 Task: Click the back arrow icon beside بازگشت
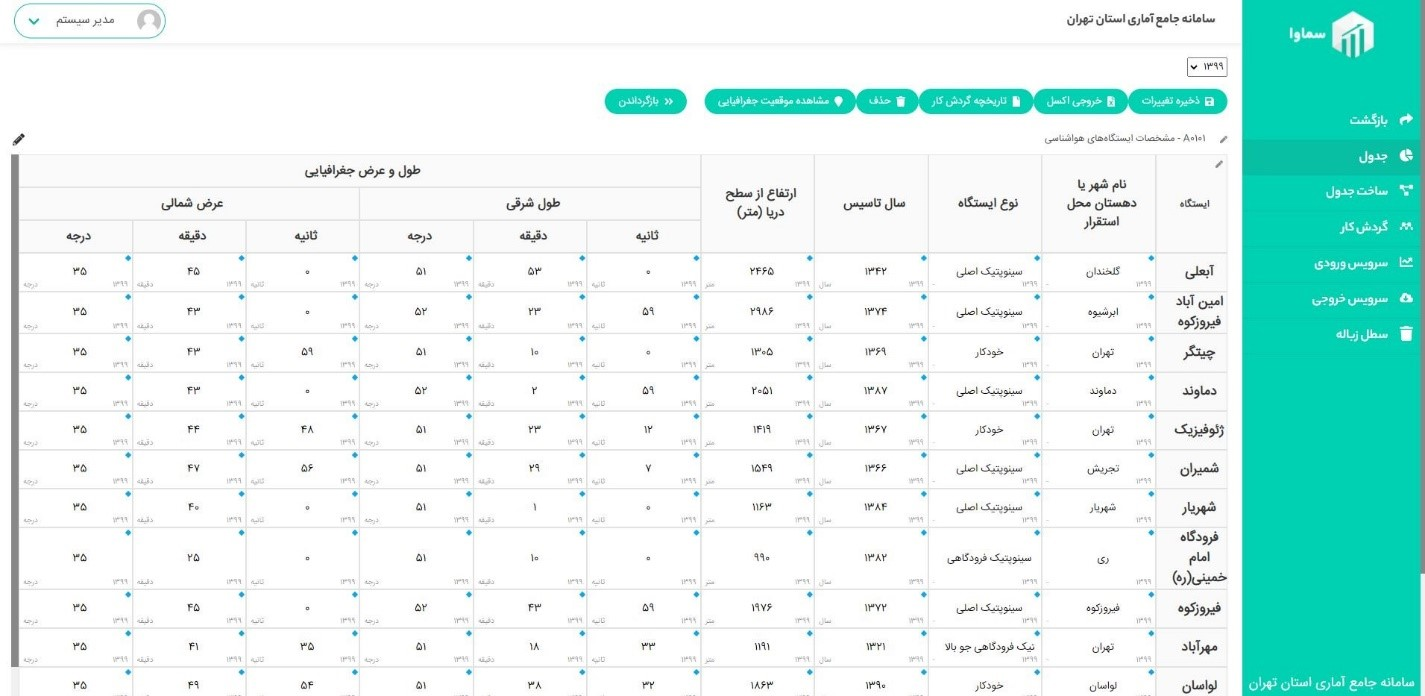[1405, 120]
